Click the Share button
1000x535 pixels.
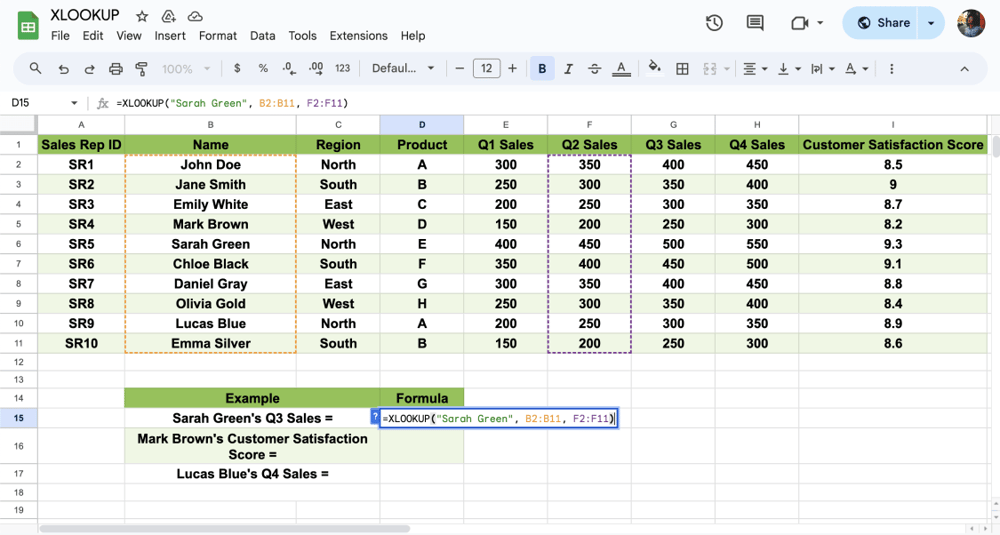point(882,23)
